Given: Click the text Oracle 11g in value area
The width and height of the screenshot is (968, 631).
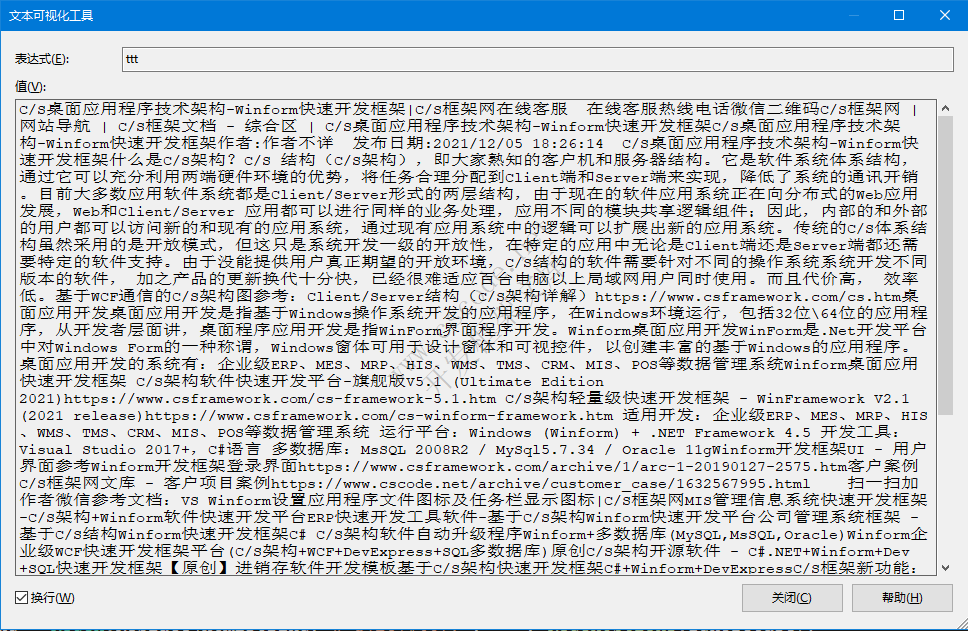Looking at the screenshot, I should tap(667, 449).
